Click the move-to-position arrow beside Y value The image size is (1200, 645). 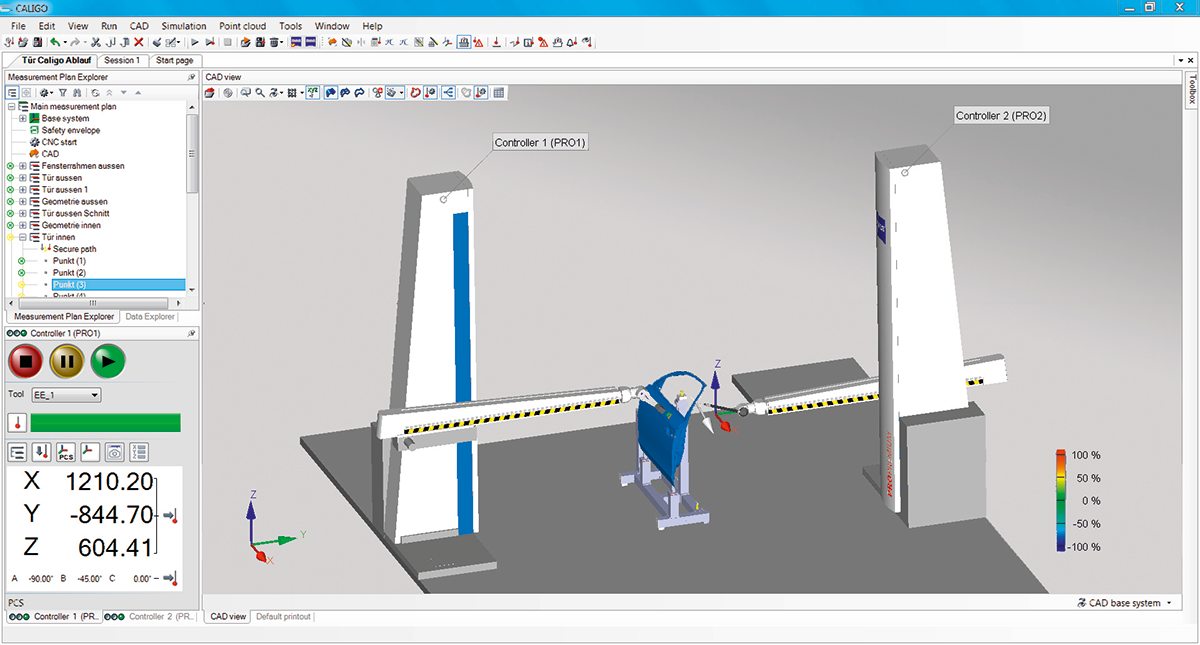pyautogui.click(x=171, y=516)
